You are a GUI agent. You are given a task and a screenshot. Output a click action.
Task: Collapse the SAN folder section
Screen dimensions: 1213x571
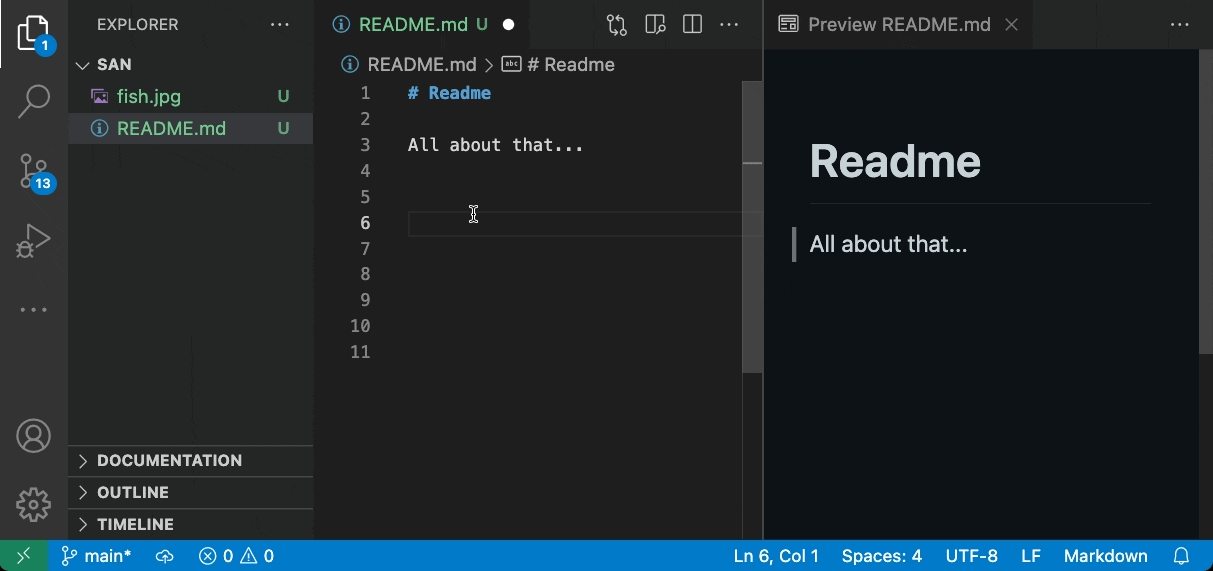click(x=190, y=65)
